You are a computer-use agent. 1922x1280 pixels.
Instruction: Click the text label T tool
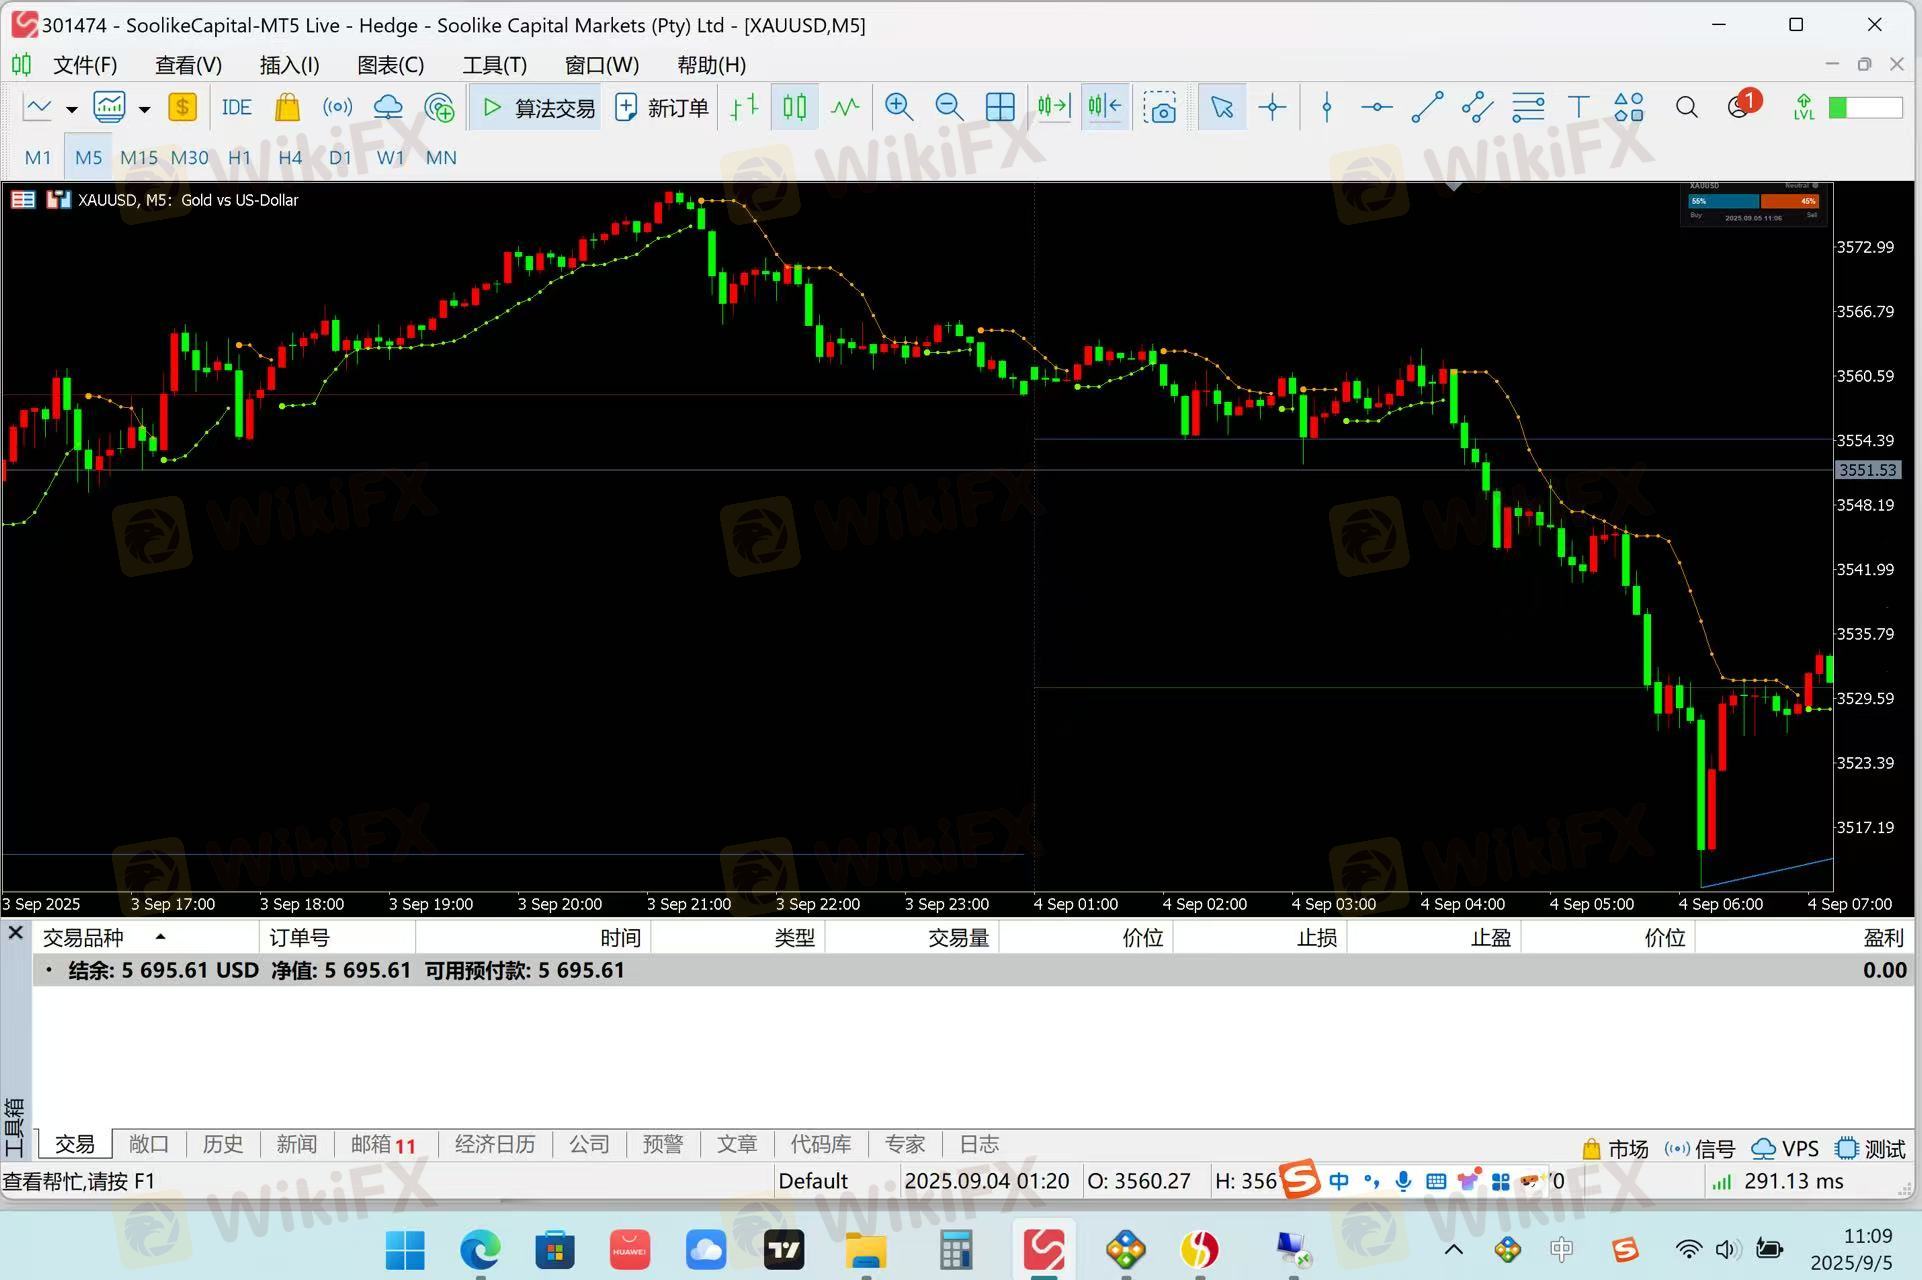[1578, 107]
